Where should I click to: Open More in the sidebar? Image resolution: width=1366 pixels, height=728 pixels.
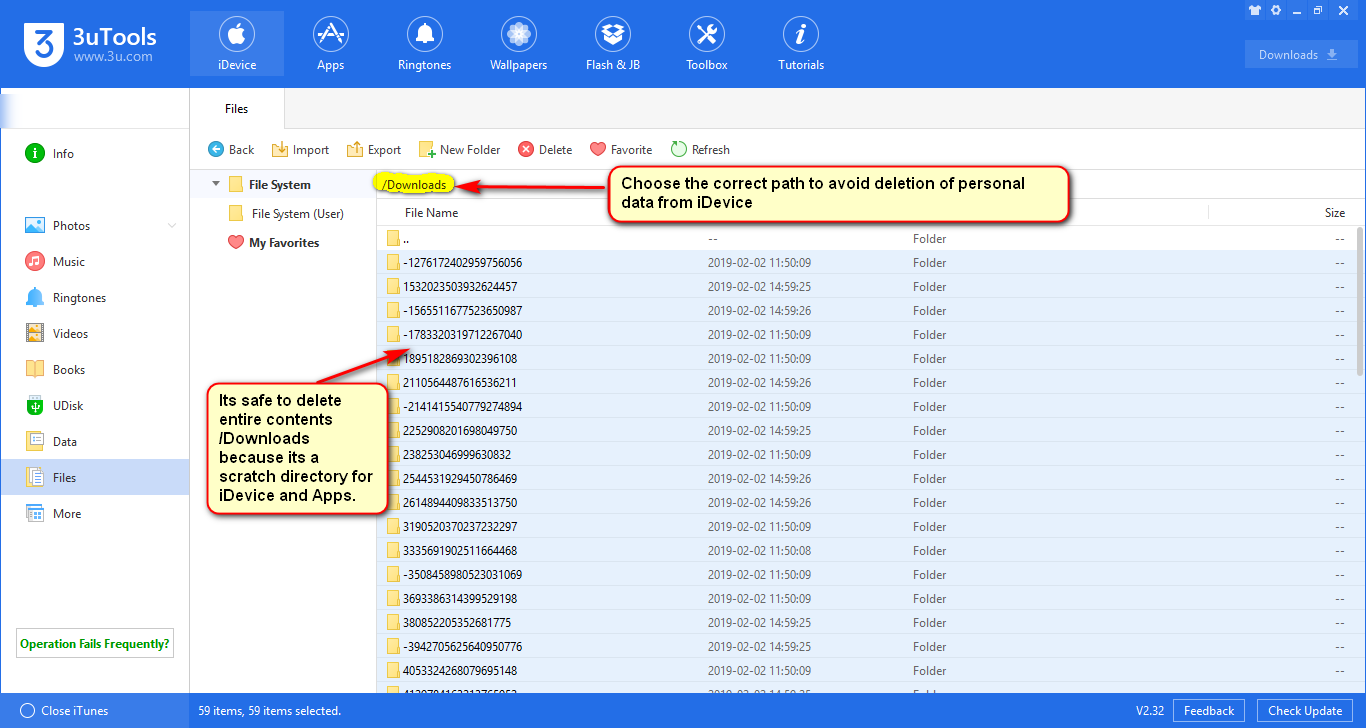(x=95, y=514)
